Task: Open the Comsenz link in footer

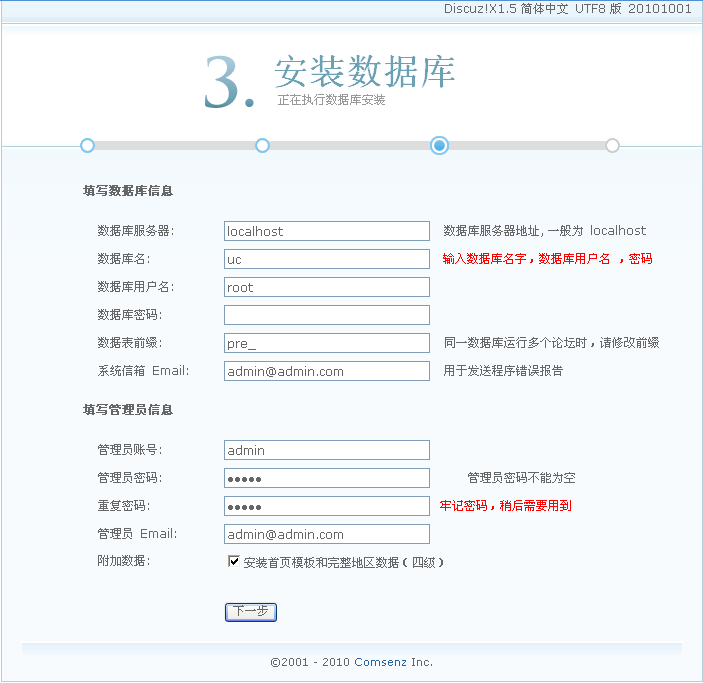Action: pyautogui.click(x=380, y=662)
